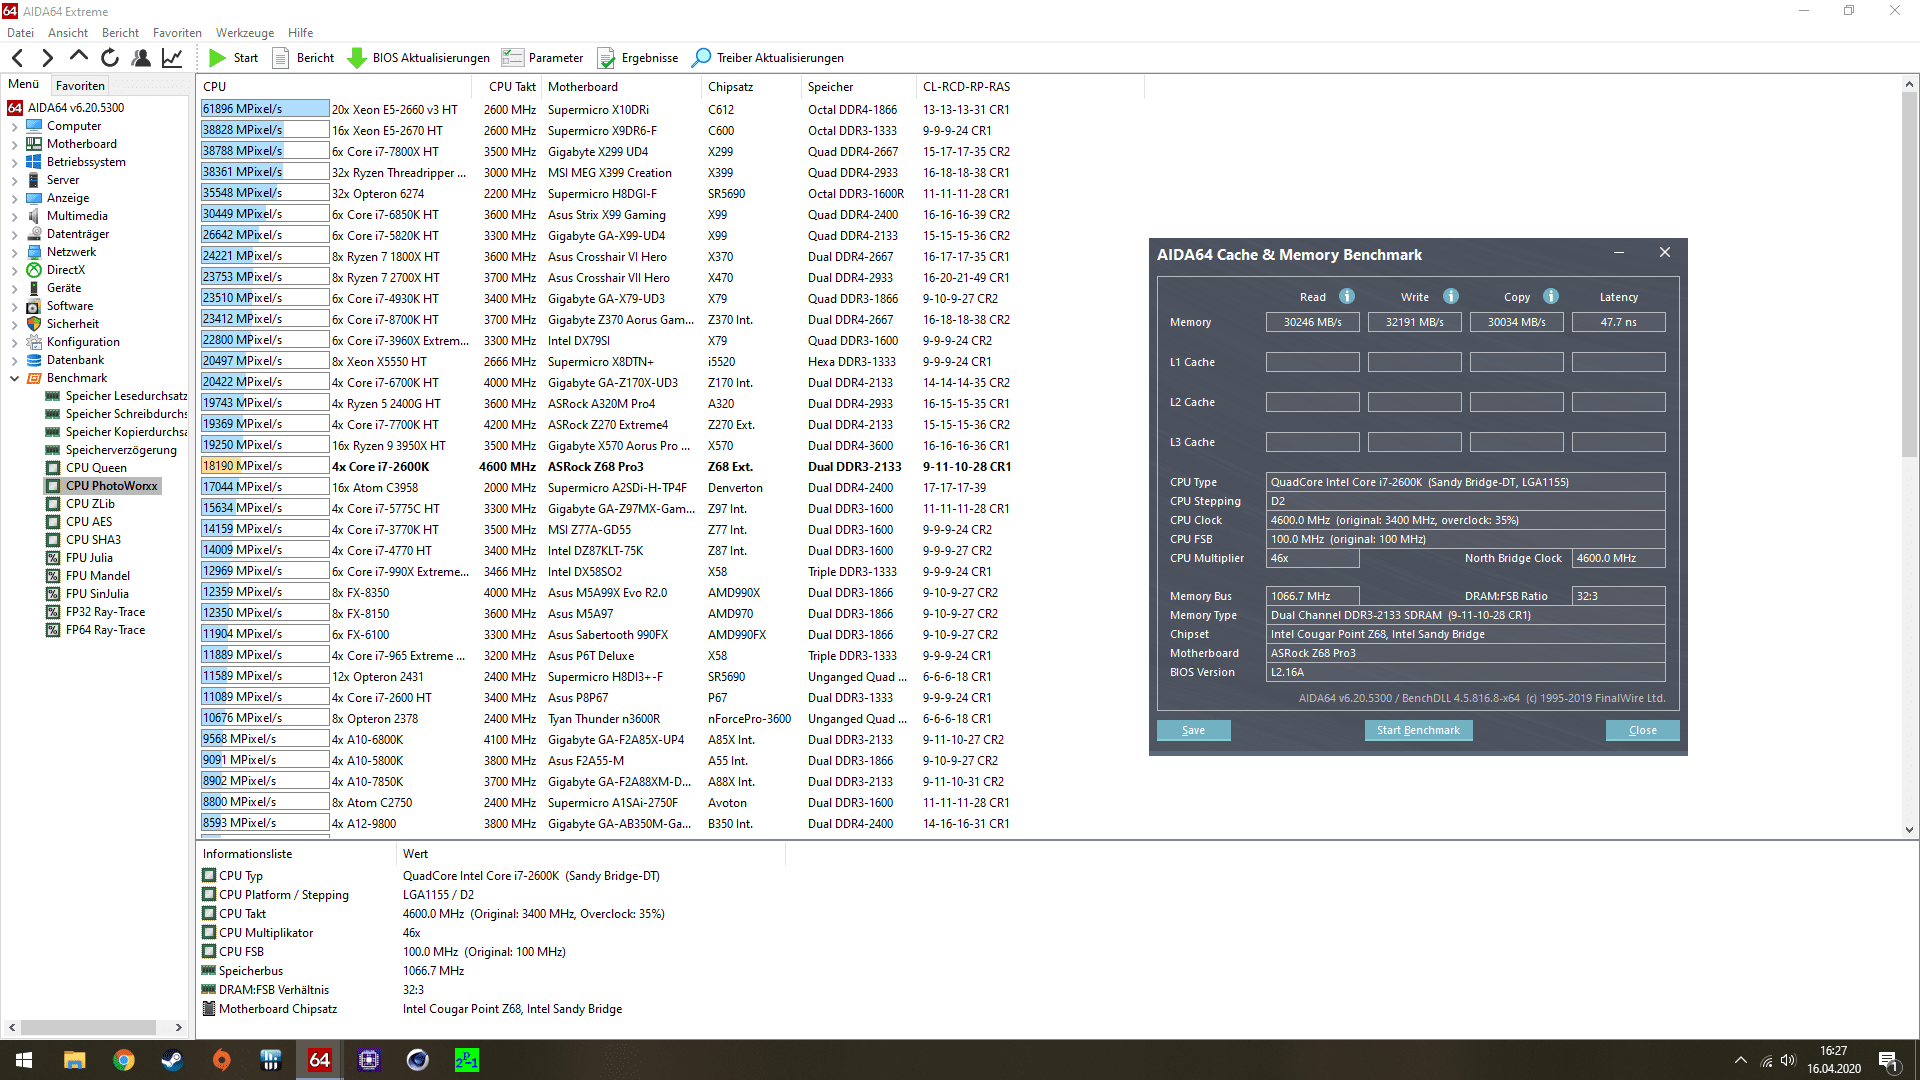Select FP64 Ray-Trace benchmark in tree
This screenshot has height=1080, width=1920.
[x=105, y=630]
